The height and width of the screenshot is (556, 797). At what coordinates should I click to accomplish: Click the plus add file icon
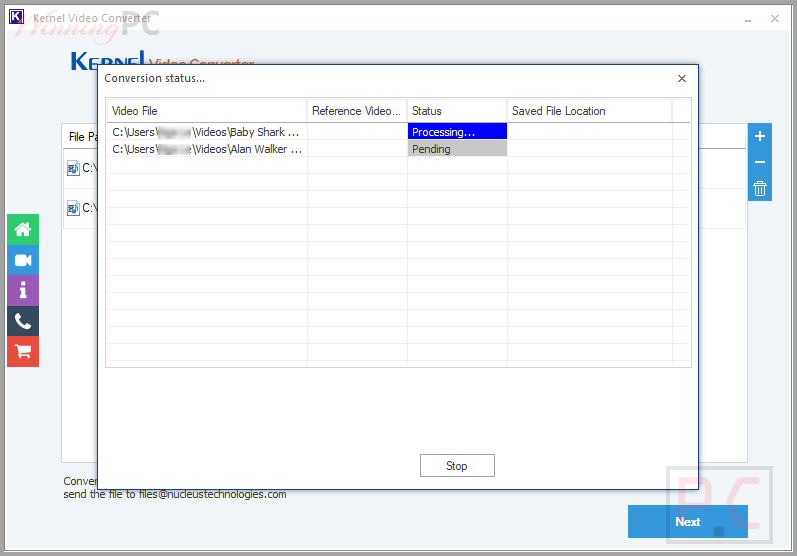(759, 136)
